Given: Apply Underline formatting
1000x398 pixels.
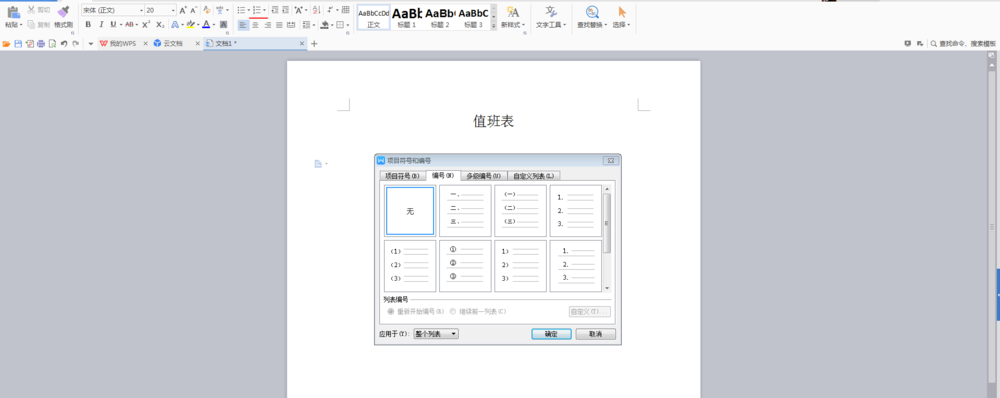Looking at the screenshot, I should click(x=113, y=24).
